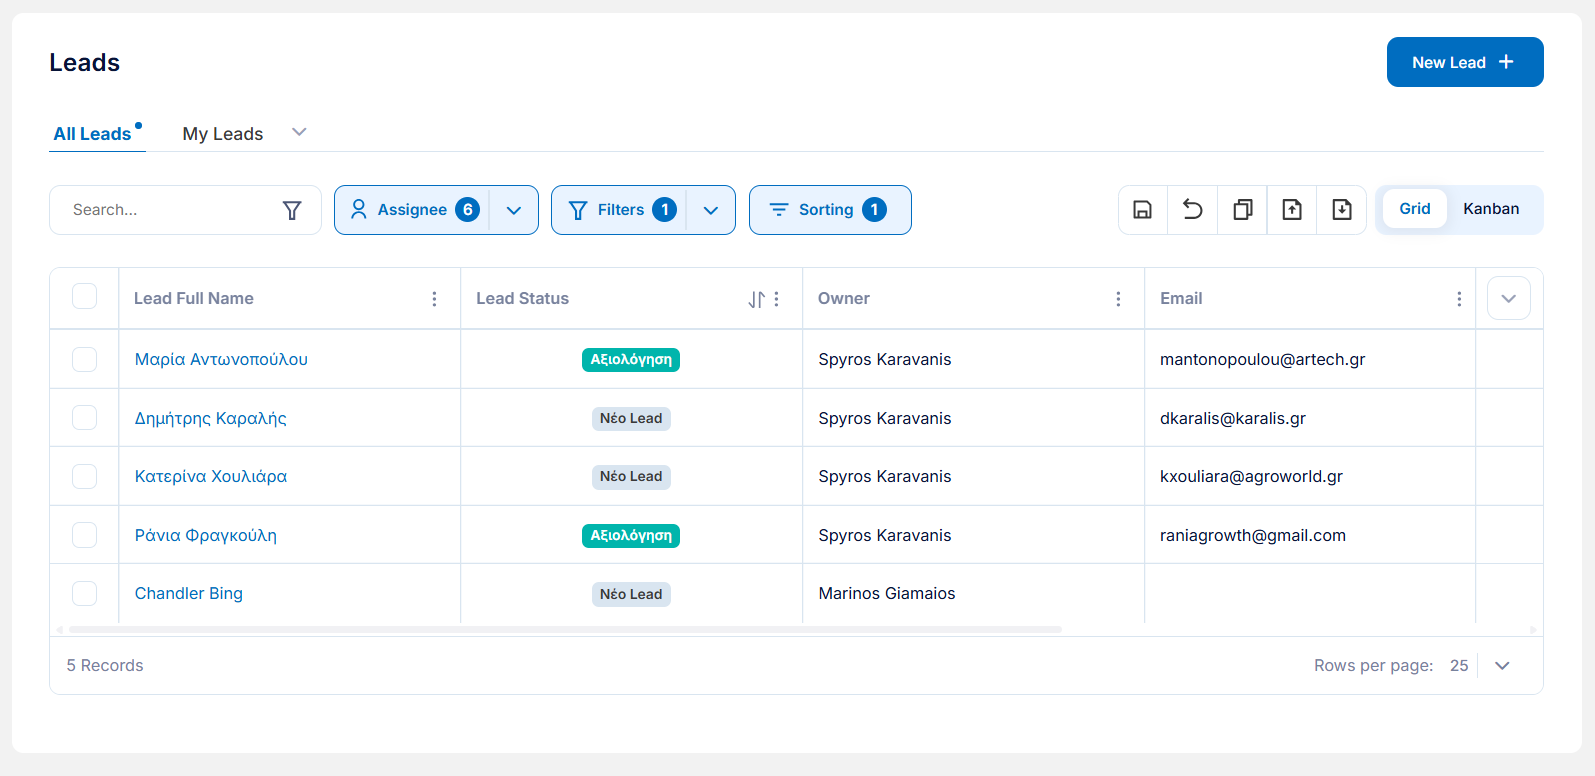Open the Rows per page dropdown
This screenshot has width=1595, height=776.
[1502, 666]
